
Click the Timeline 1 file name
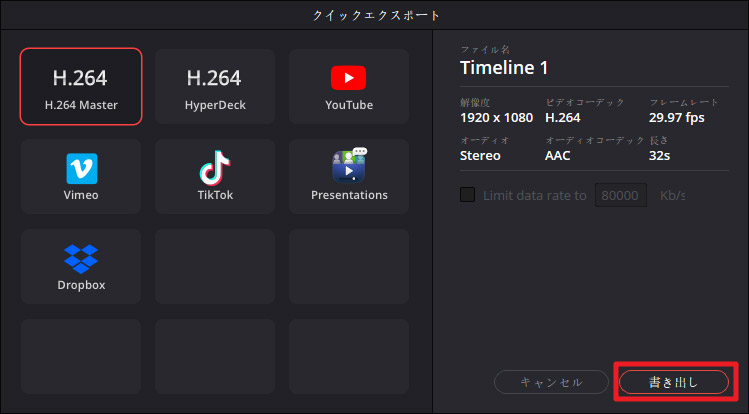pyautogui.click(x=503, y=68)
